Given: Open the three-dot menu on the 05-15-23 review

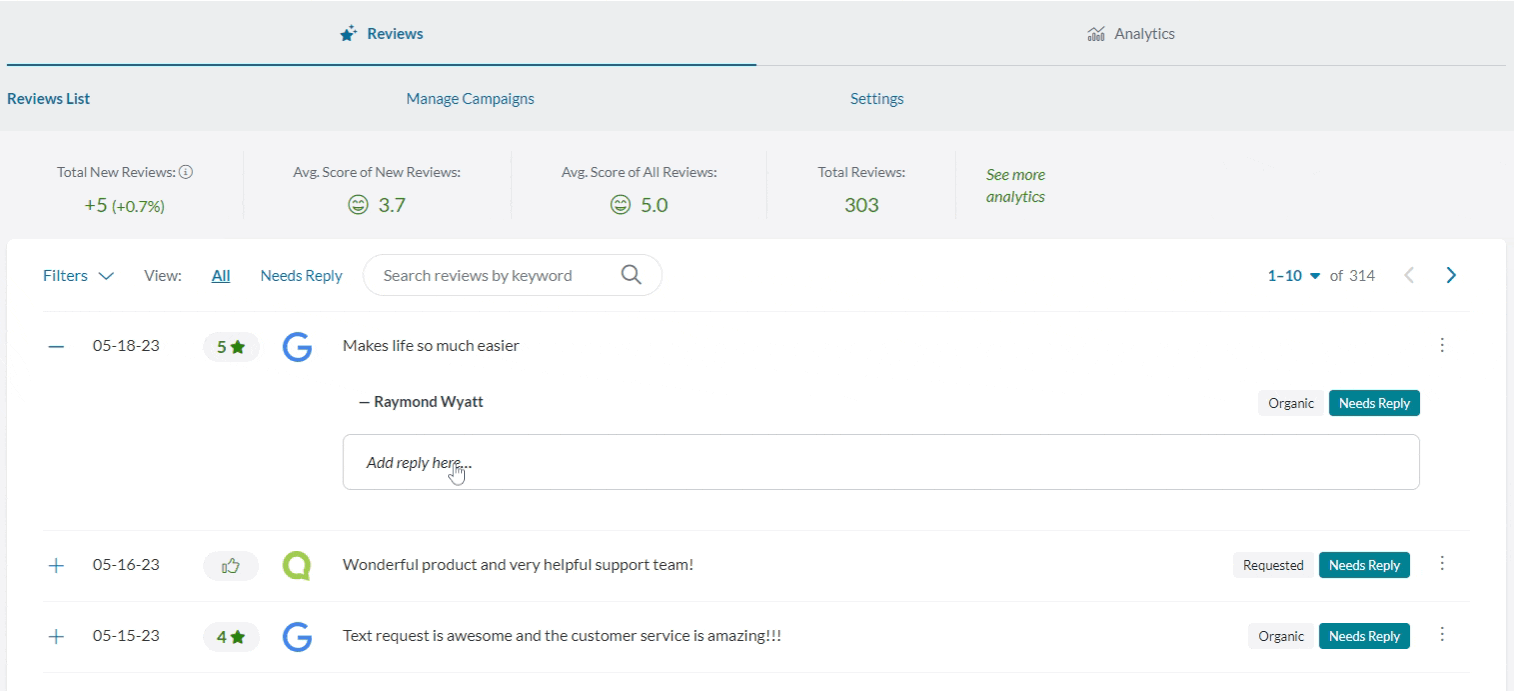Looking at the screenshot, I should coord(1442,634).
